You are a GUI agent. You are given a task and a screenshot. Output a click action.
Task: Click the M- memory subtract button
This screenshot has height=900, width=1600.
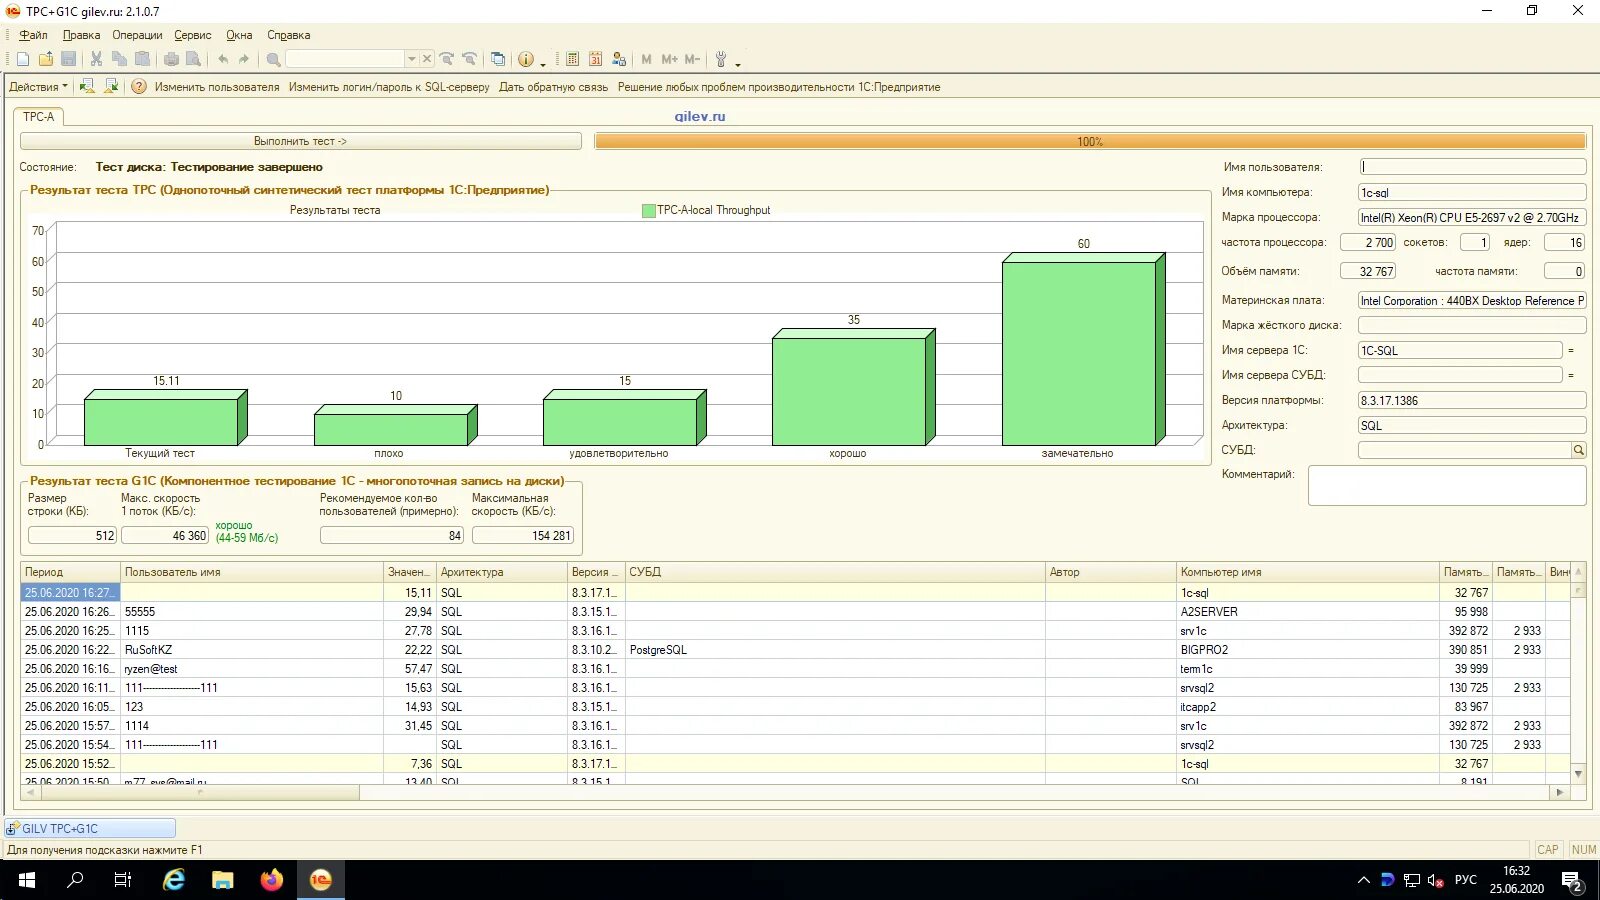[x=692, y=59]
